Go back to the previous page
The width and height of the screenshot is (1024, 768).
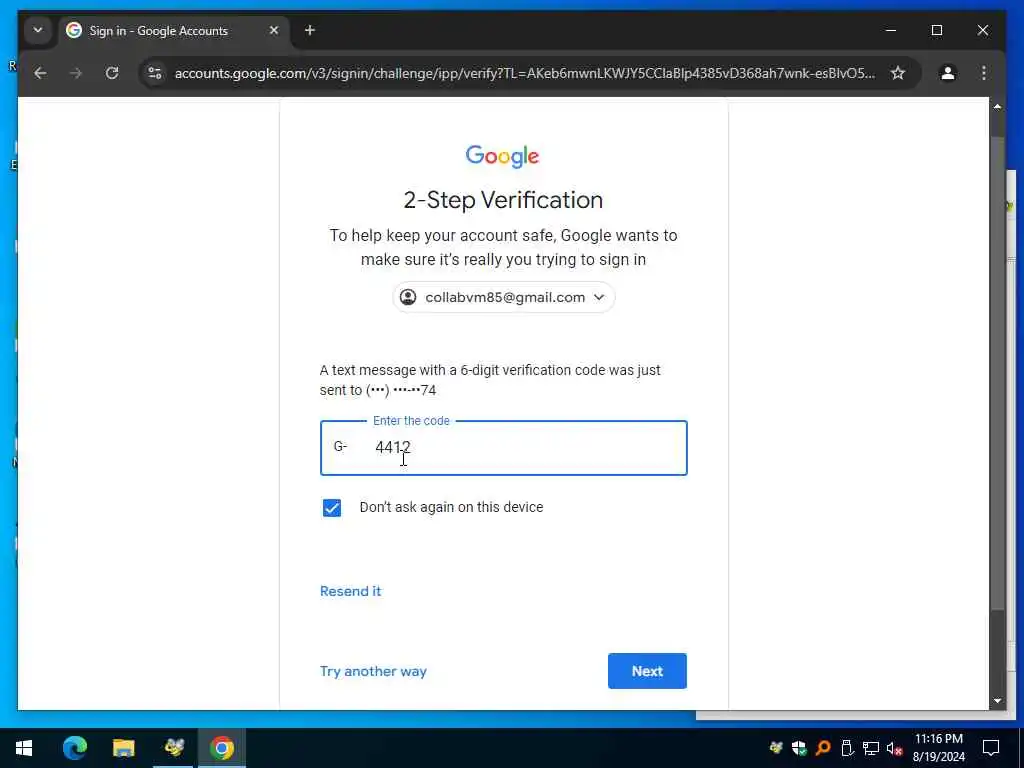(40, 73)
